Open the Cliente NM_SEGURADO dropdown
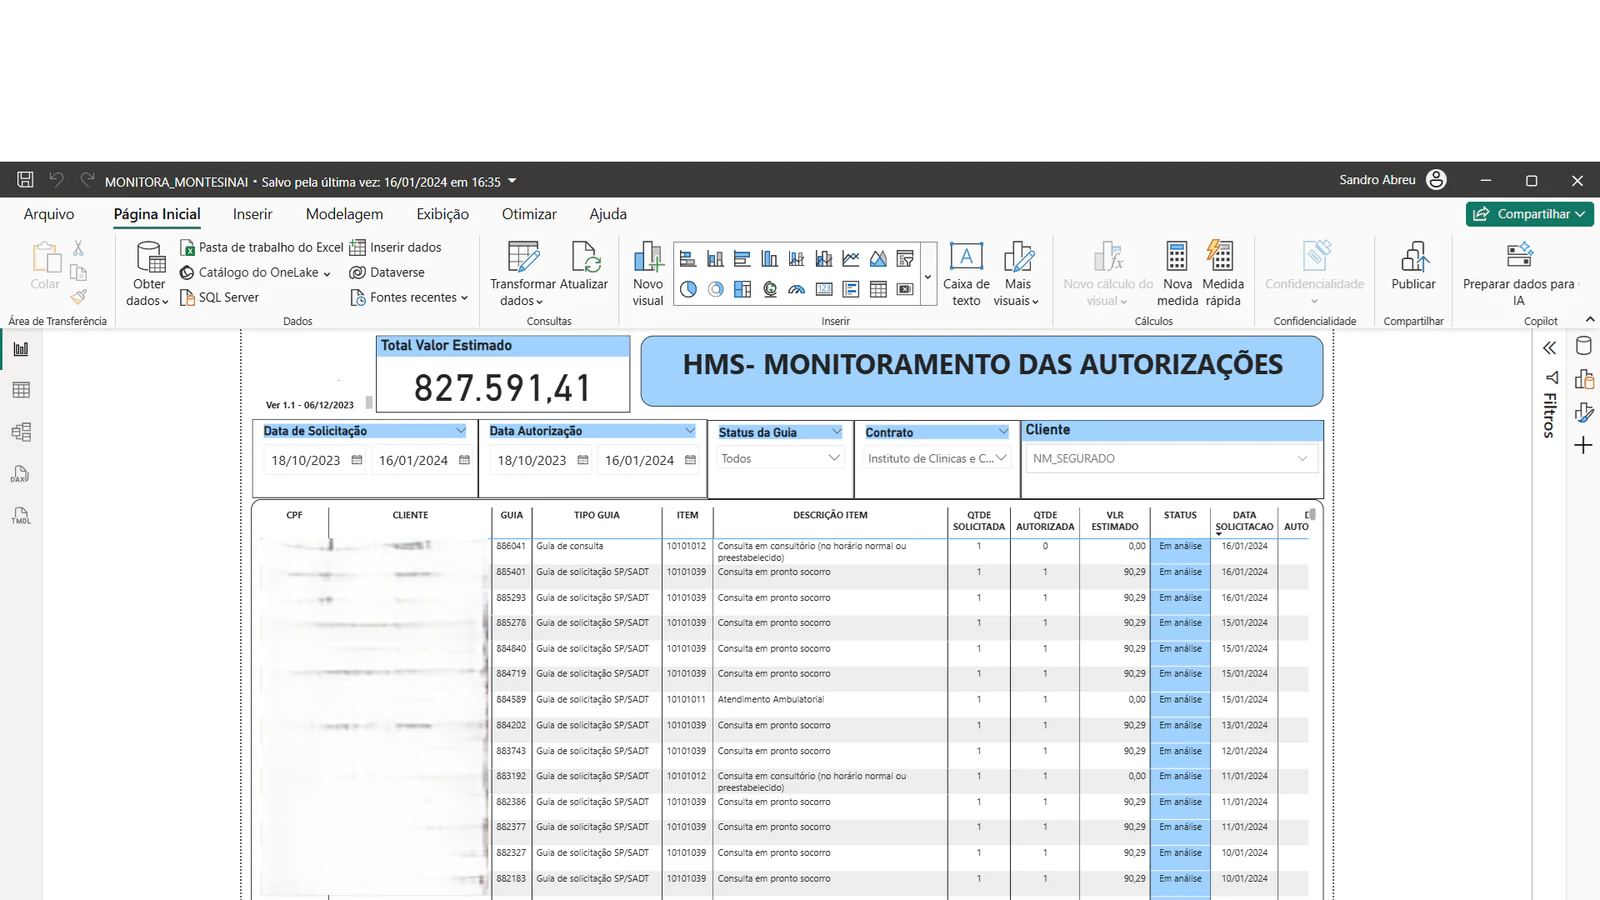 coord(1171,458)
